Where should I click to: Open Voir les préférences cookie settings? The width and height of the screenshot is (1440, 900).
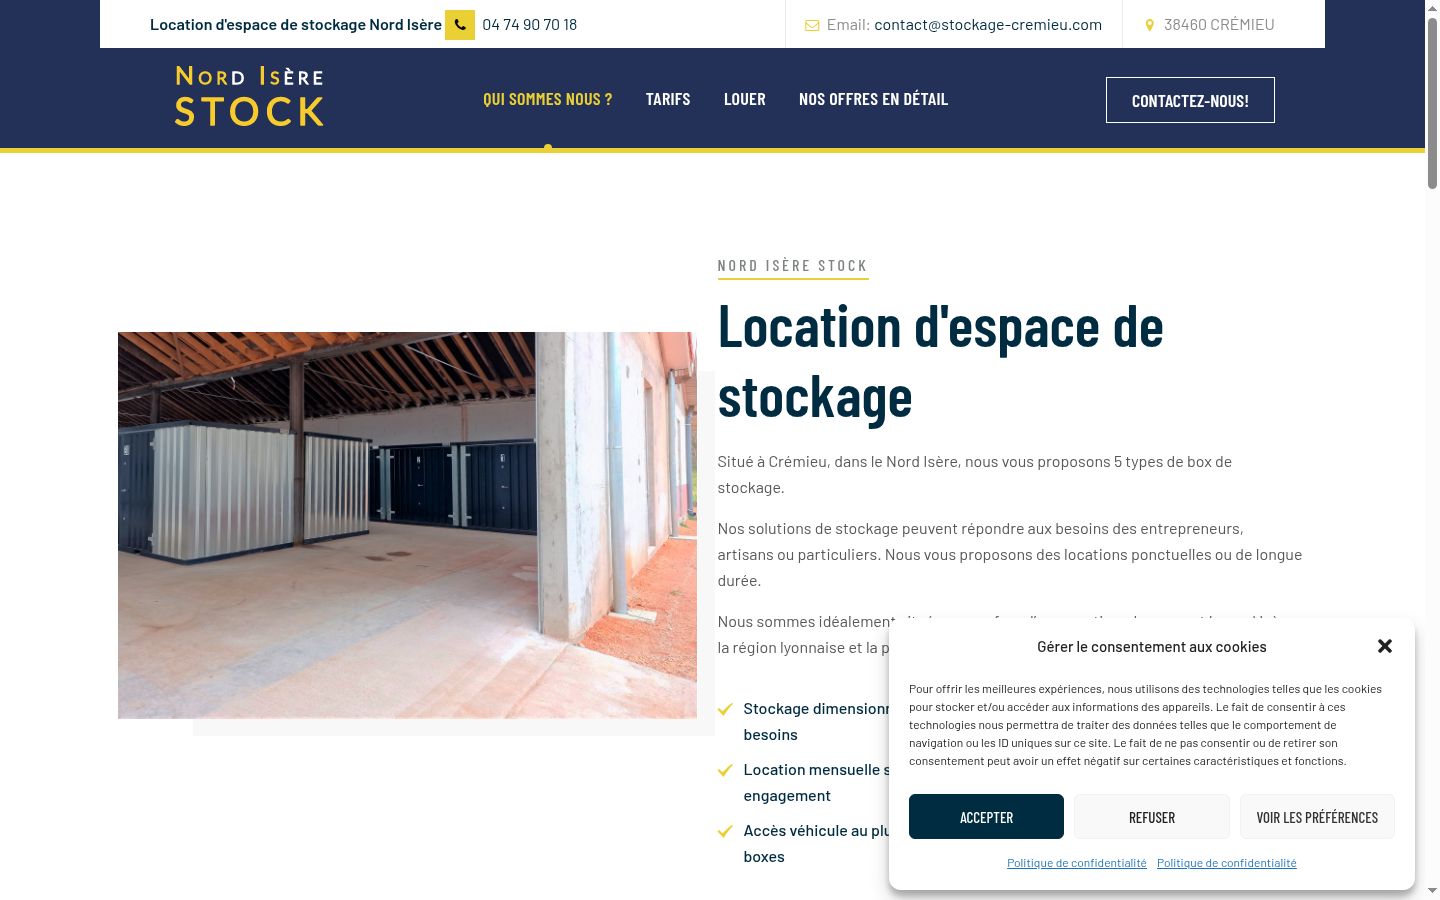tap(1317, 817)
